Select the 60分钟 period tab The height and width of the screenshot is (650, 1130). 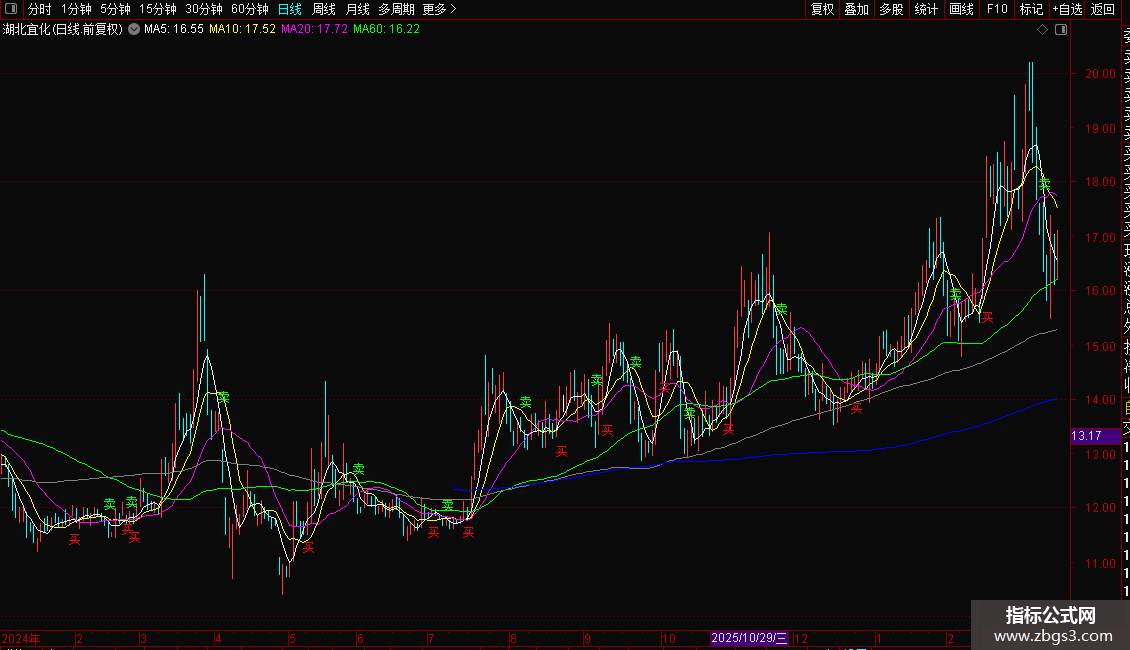pos(249,9)
